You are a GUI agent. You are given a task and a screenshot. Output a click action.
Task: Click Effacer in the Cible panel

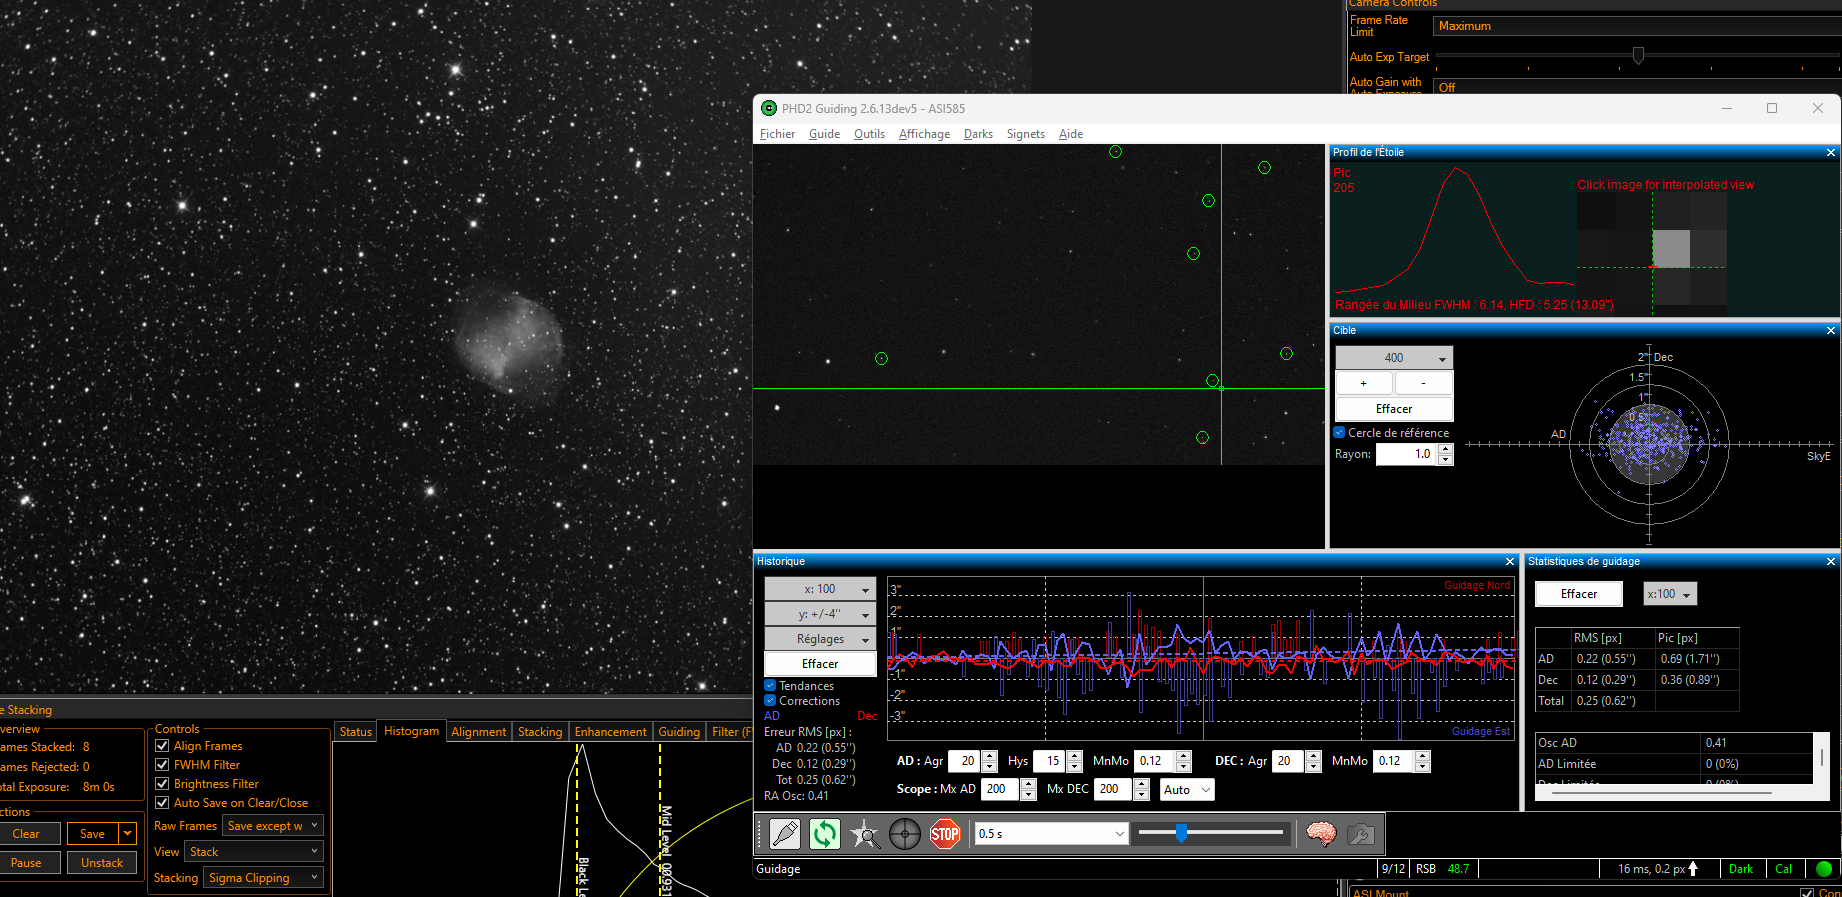coord(1394,409)
